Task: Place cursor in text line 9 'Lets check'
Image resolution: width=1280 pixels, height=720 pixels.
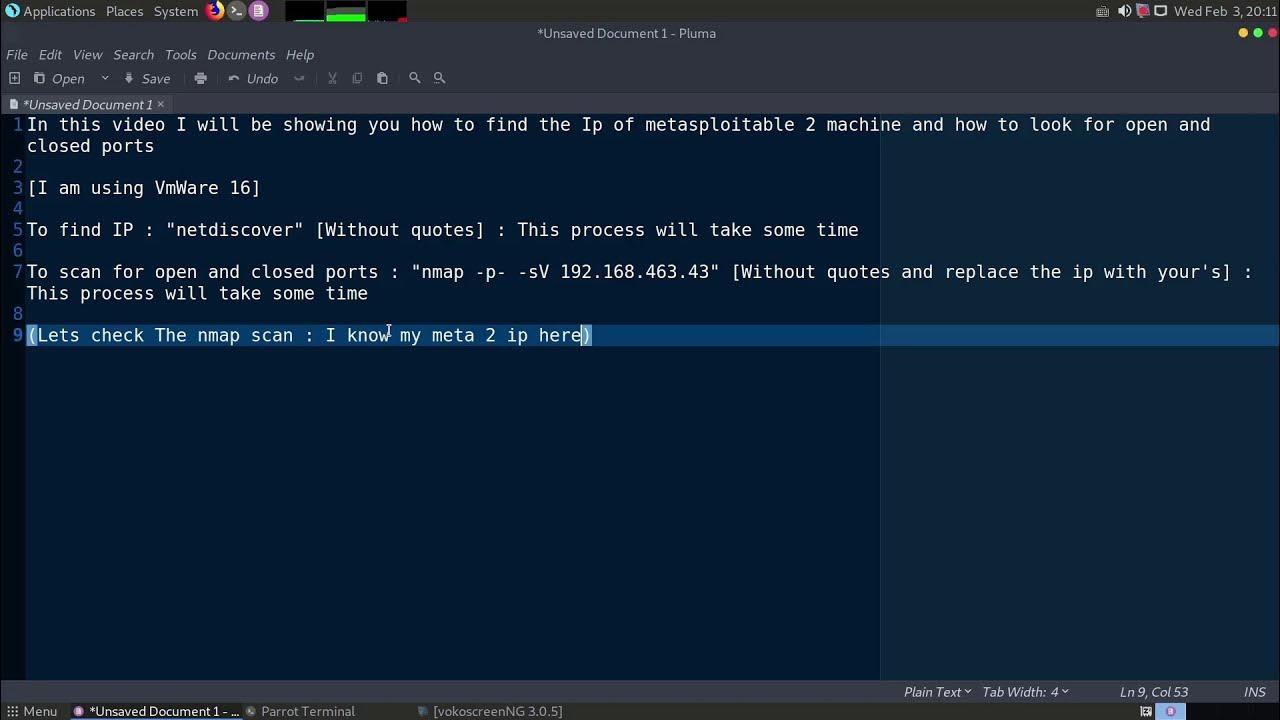Action: [x=90, y=335]
